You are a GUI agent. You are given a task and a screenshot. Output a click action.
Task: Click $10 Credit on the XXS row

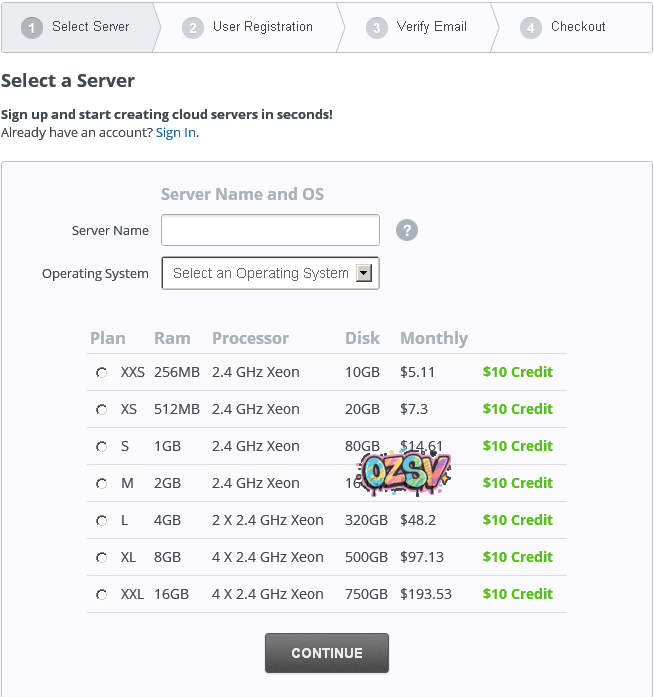click(517, 372)
